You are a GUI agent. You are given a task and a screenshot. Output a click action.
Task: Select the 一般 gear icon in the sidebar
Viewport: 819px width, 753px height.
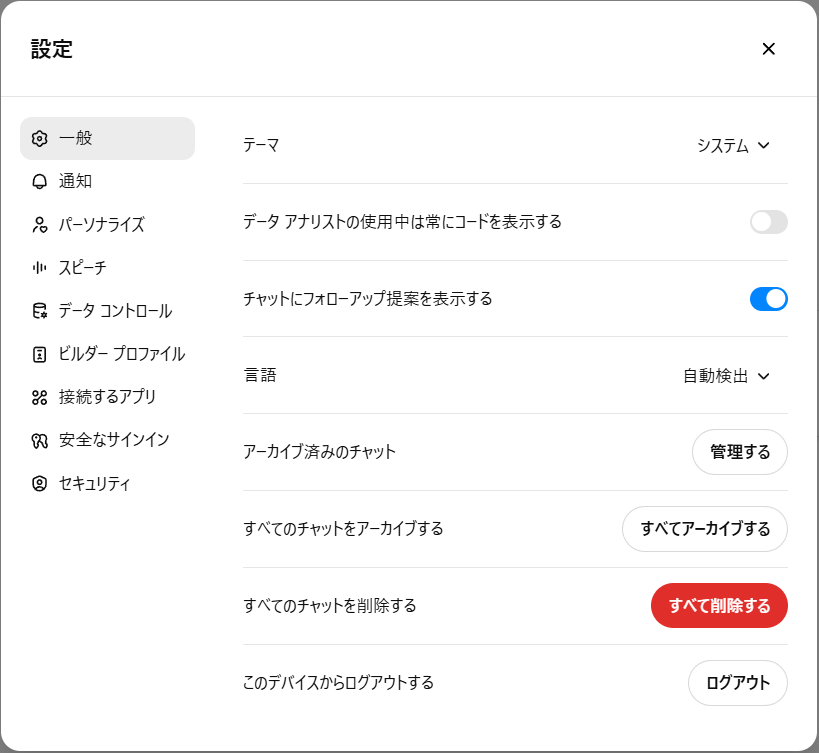40,138
